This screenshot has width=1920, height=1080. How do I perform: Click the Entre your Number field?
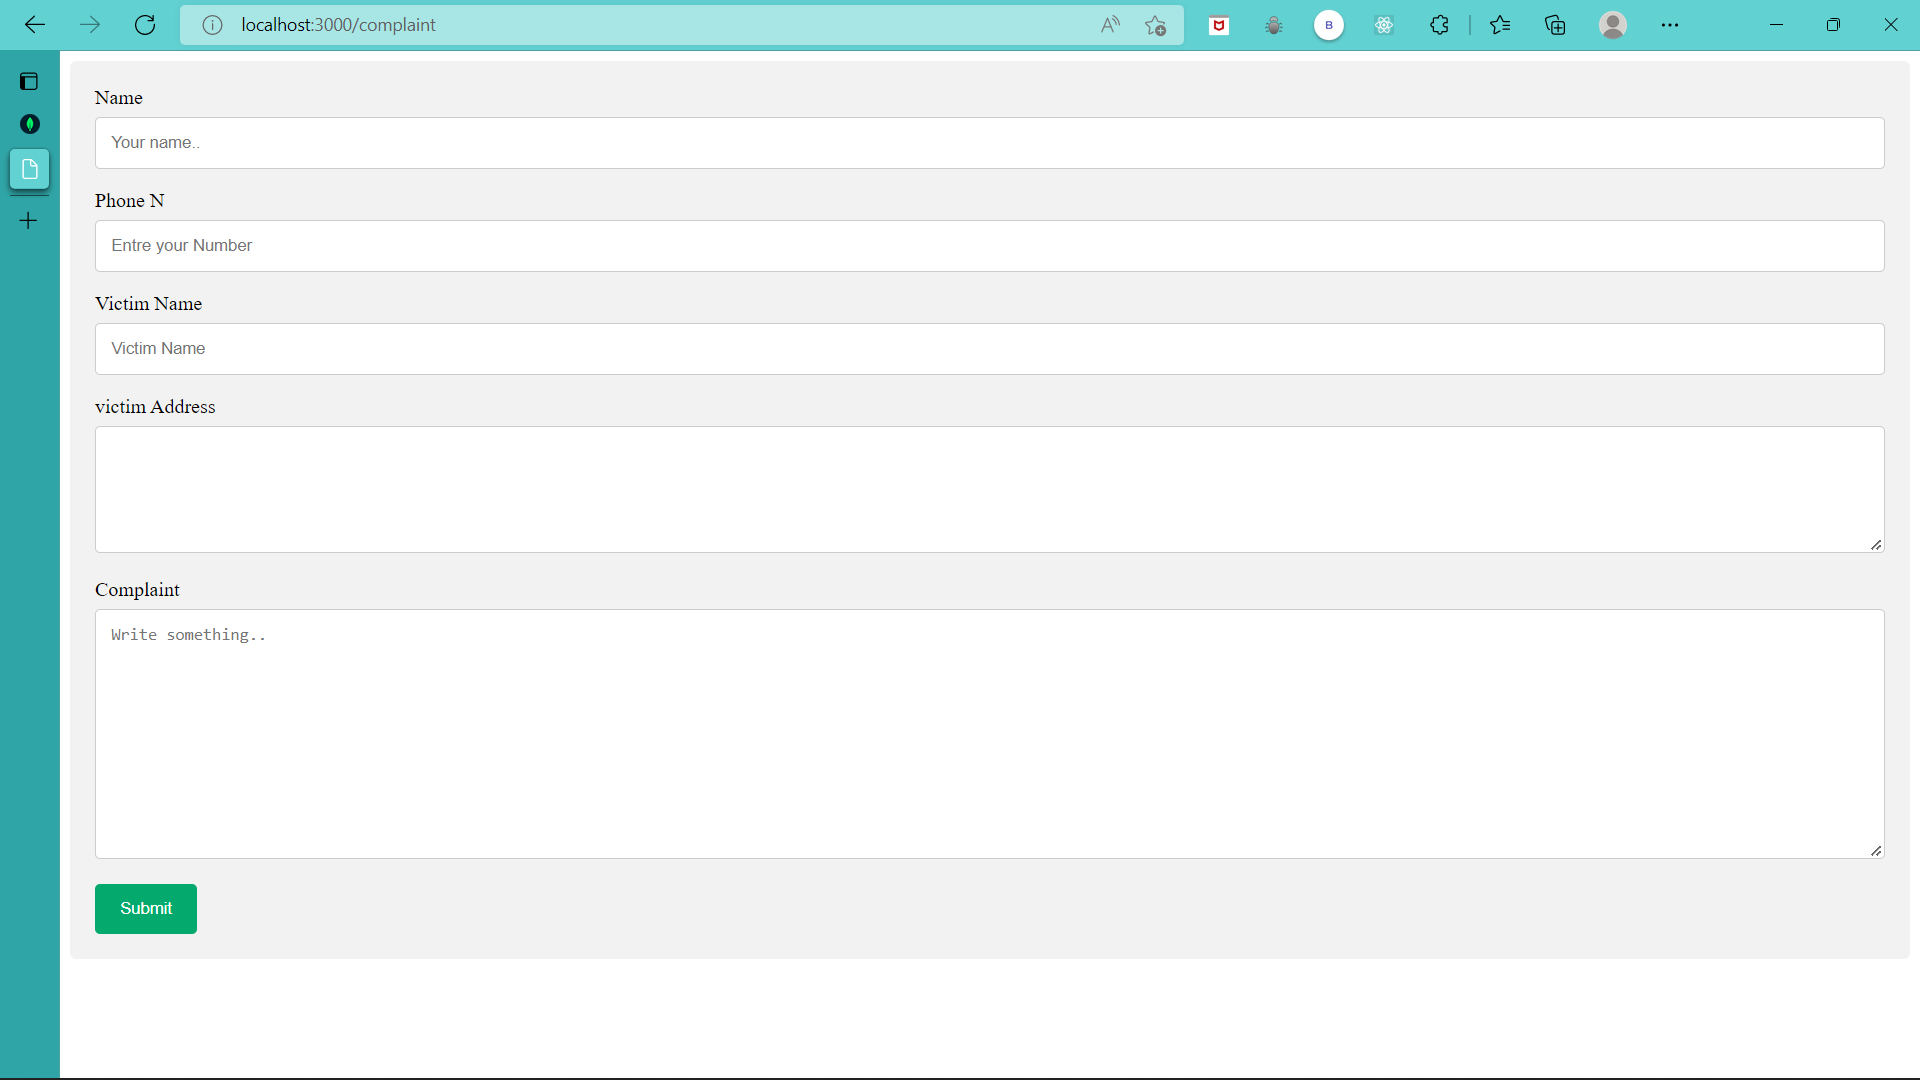(989, 246)
